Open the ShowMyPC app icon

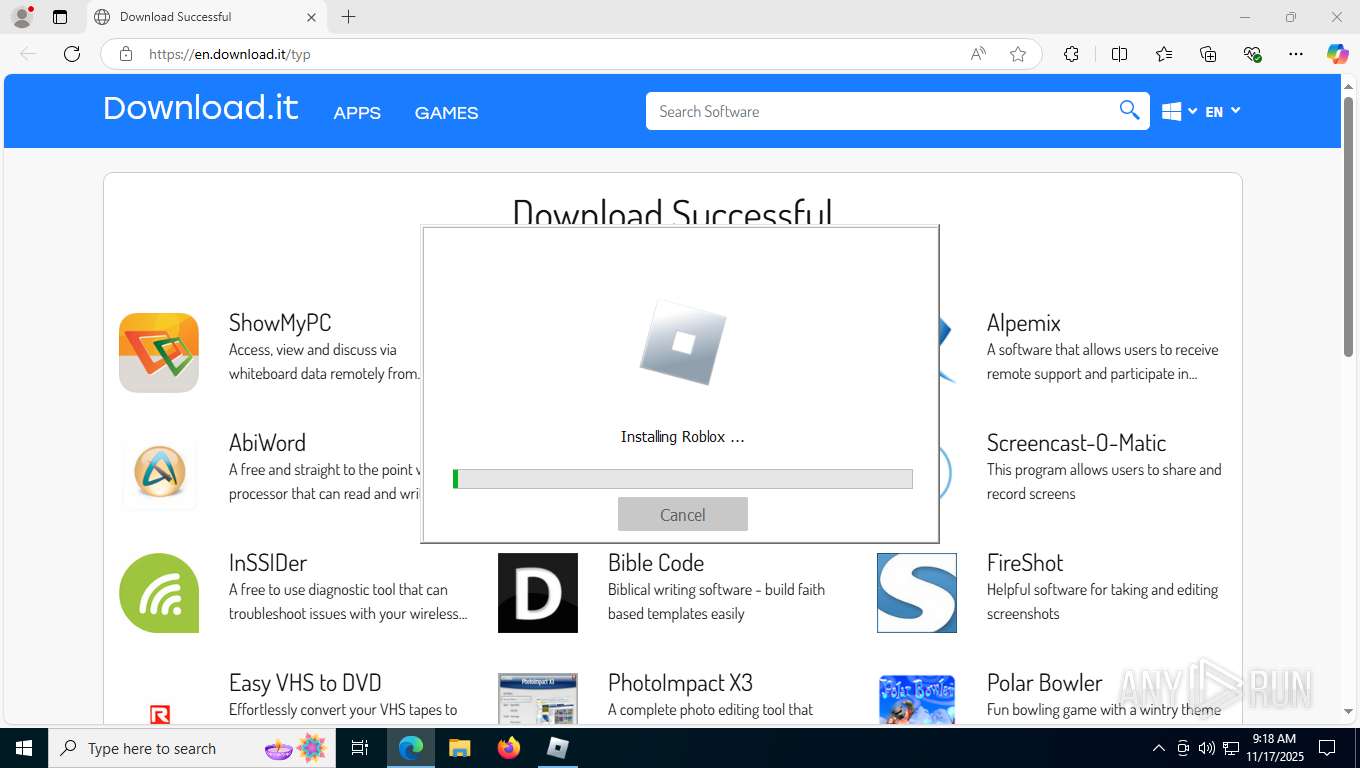[159, 353]
